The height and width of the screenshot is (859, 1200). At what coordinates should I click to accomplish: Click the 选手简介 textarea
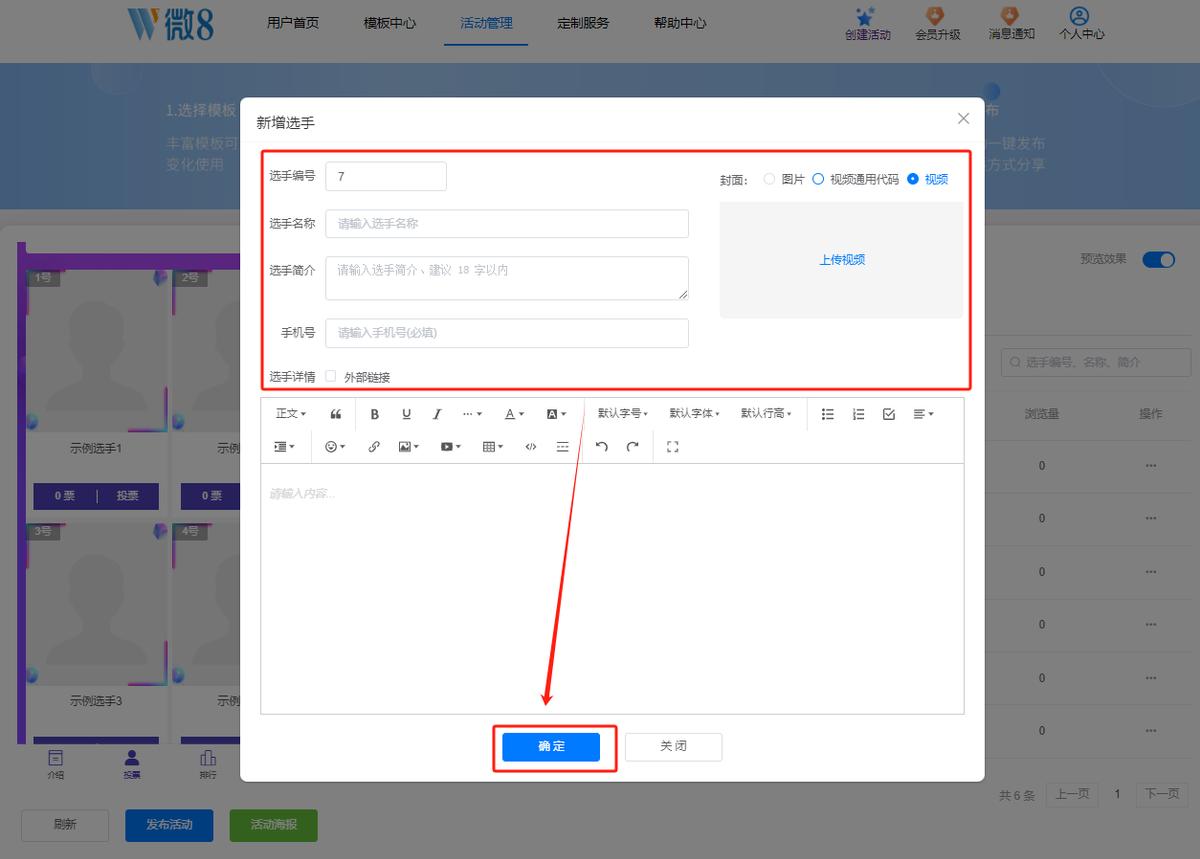coord(507,278)
